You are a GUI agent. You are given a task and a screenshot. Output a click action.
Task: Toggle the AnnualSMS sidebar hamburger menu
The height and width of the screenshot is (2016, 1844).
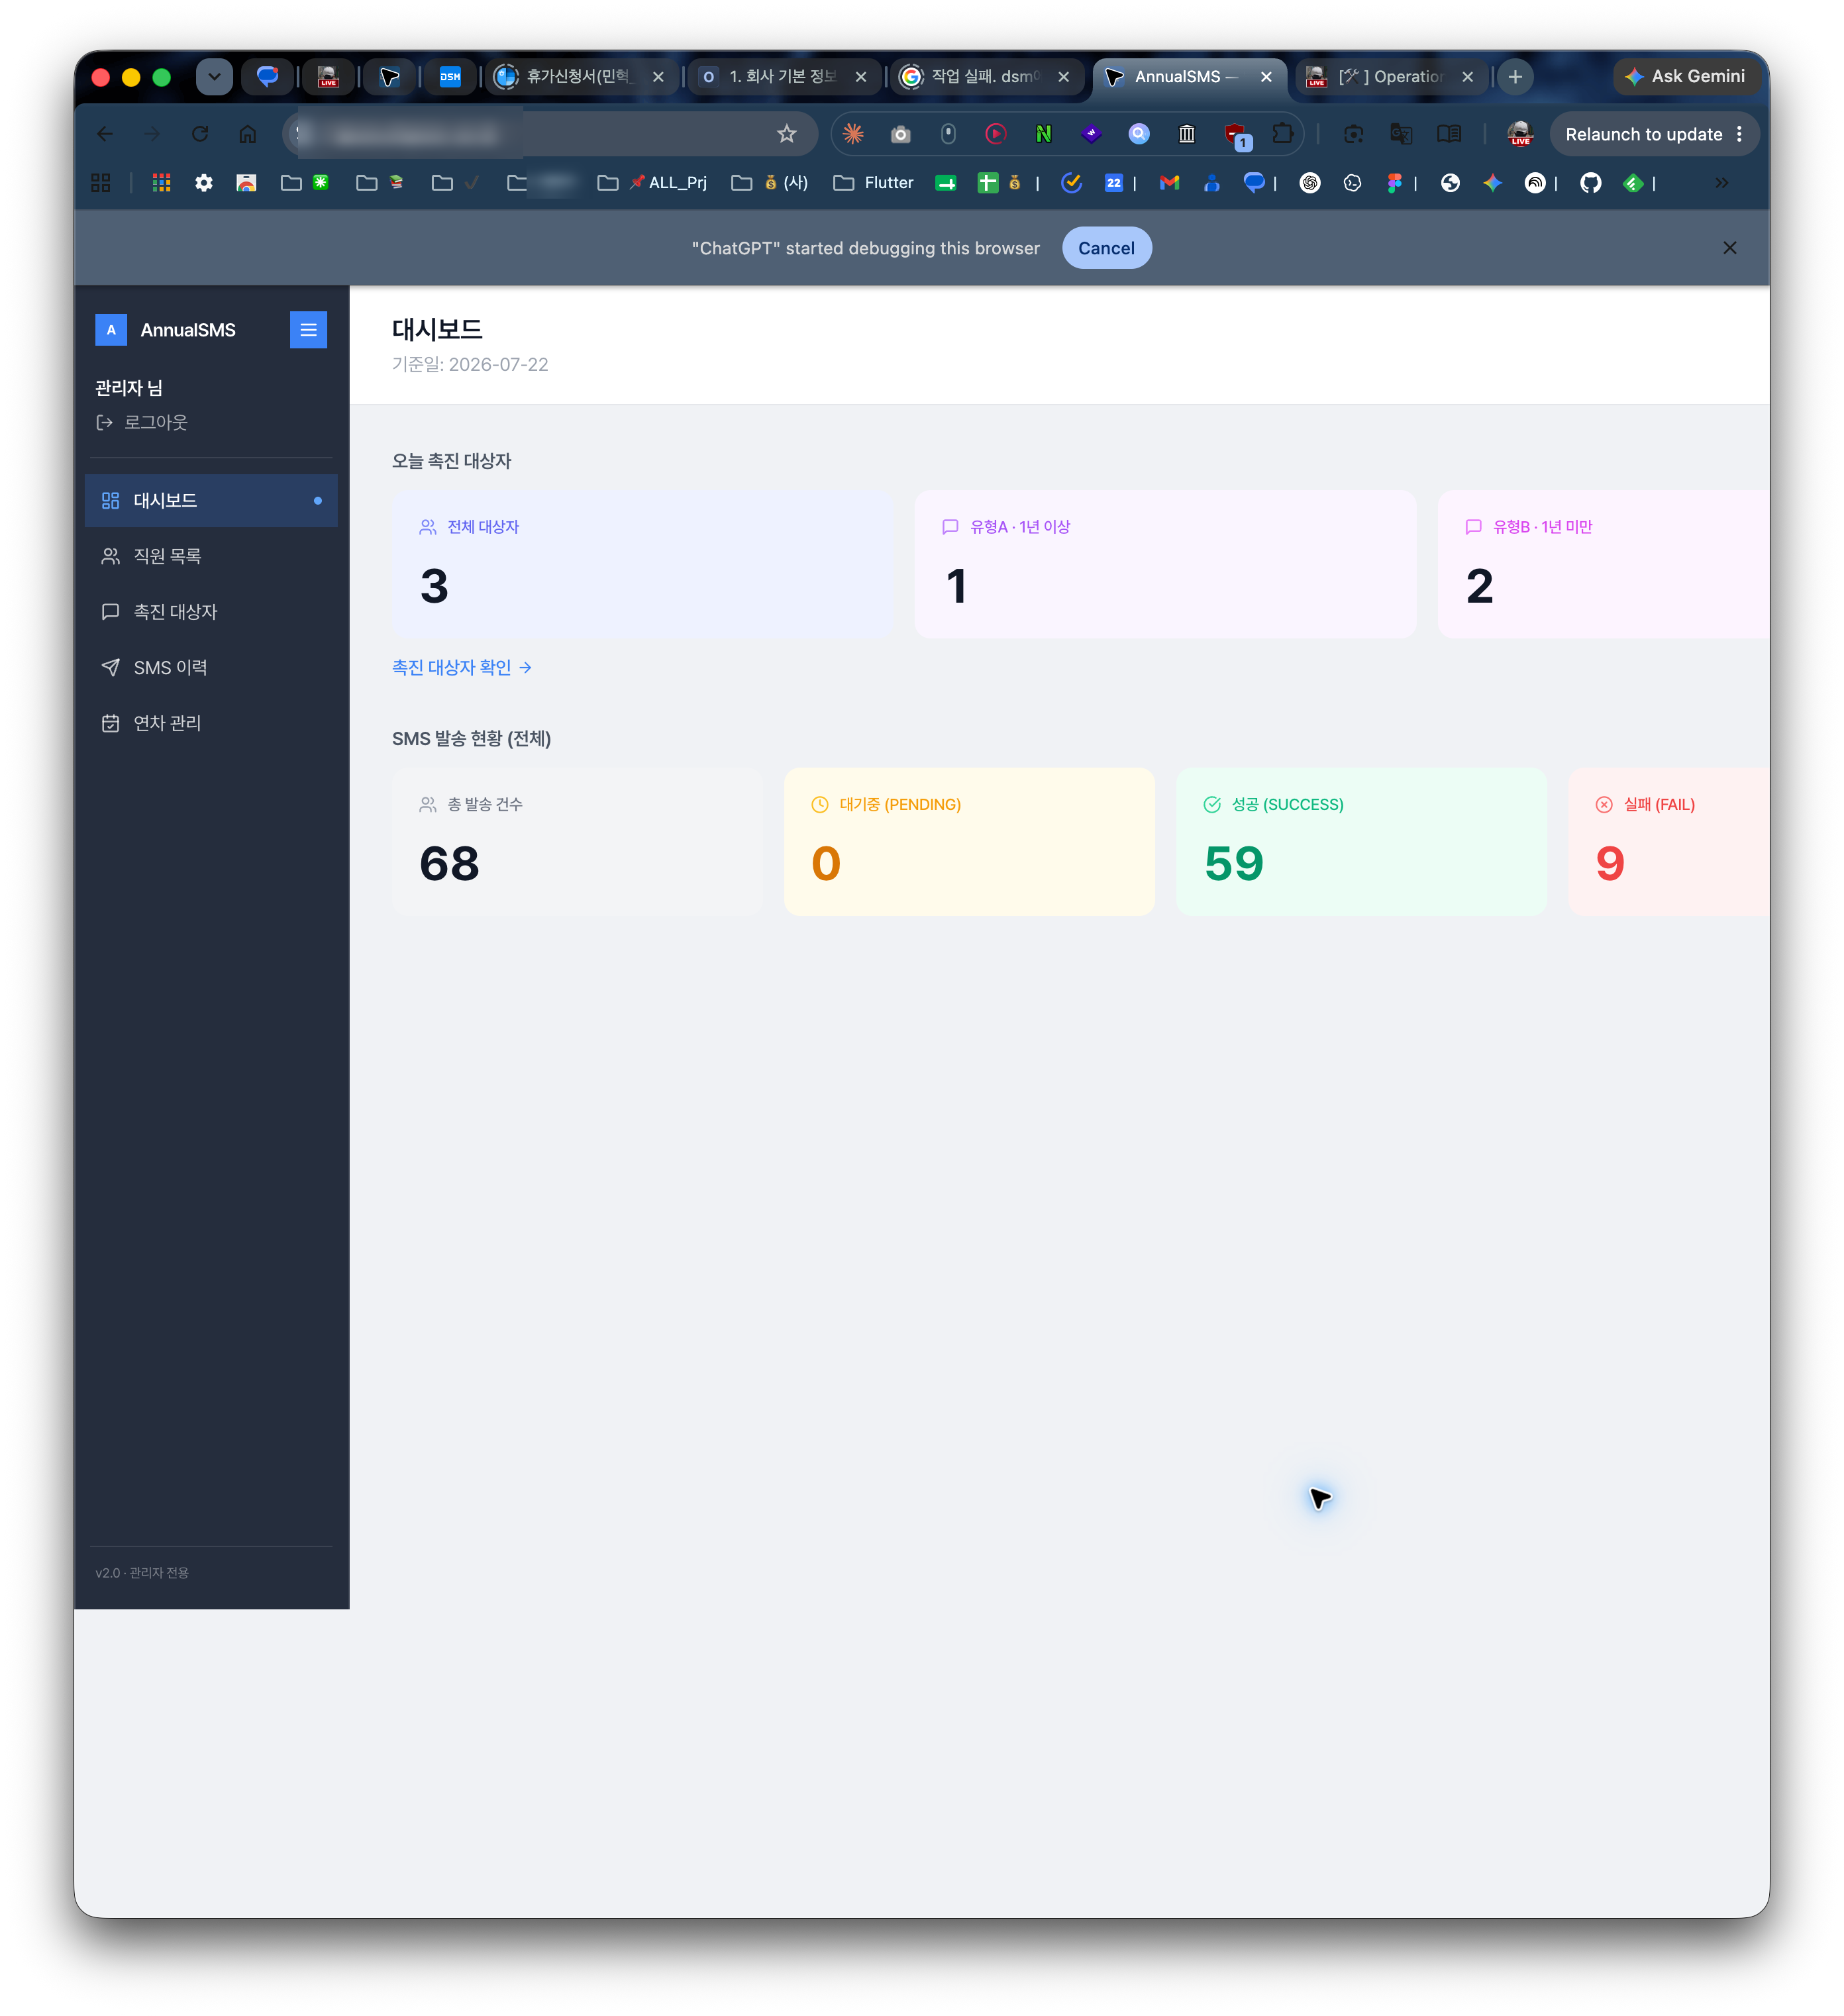[308, 330]
